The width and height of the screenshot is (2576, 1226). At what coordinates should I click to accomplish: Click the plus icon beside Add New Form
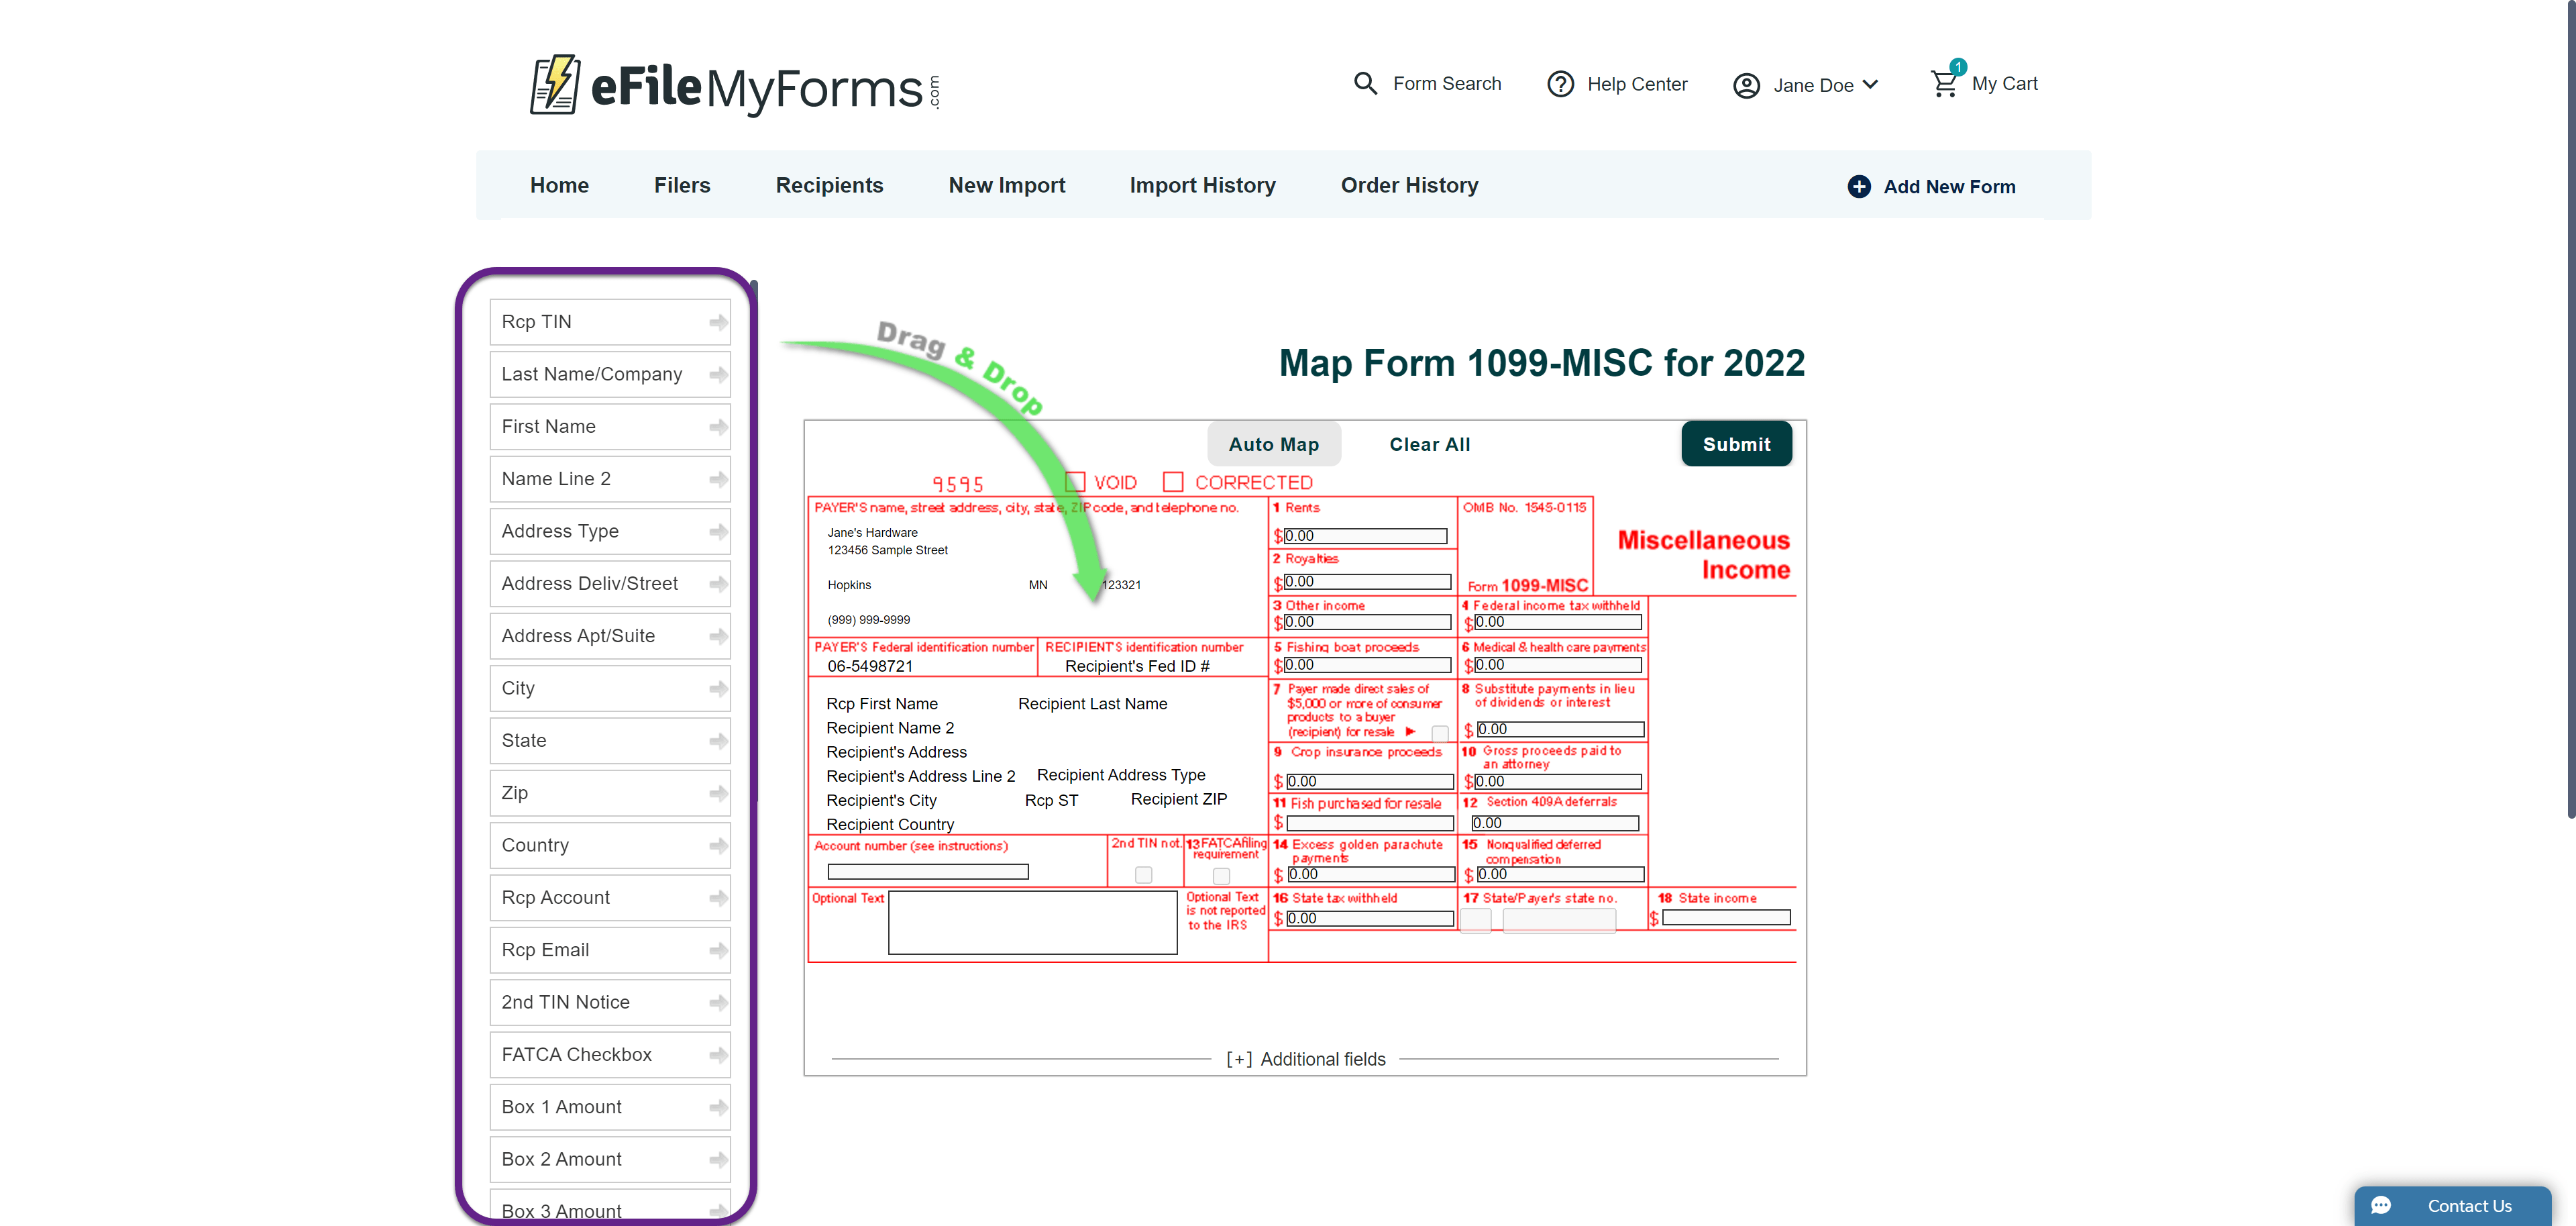[x=1859, y=187]
